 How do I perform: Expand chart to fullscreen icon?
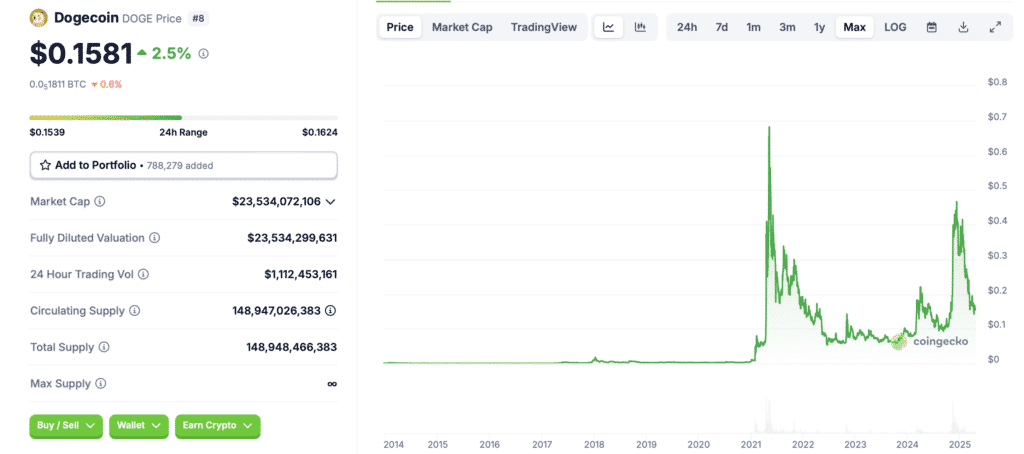(995, 27)
